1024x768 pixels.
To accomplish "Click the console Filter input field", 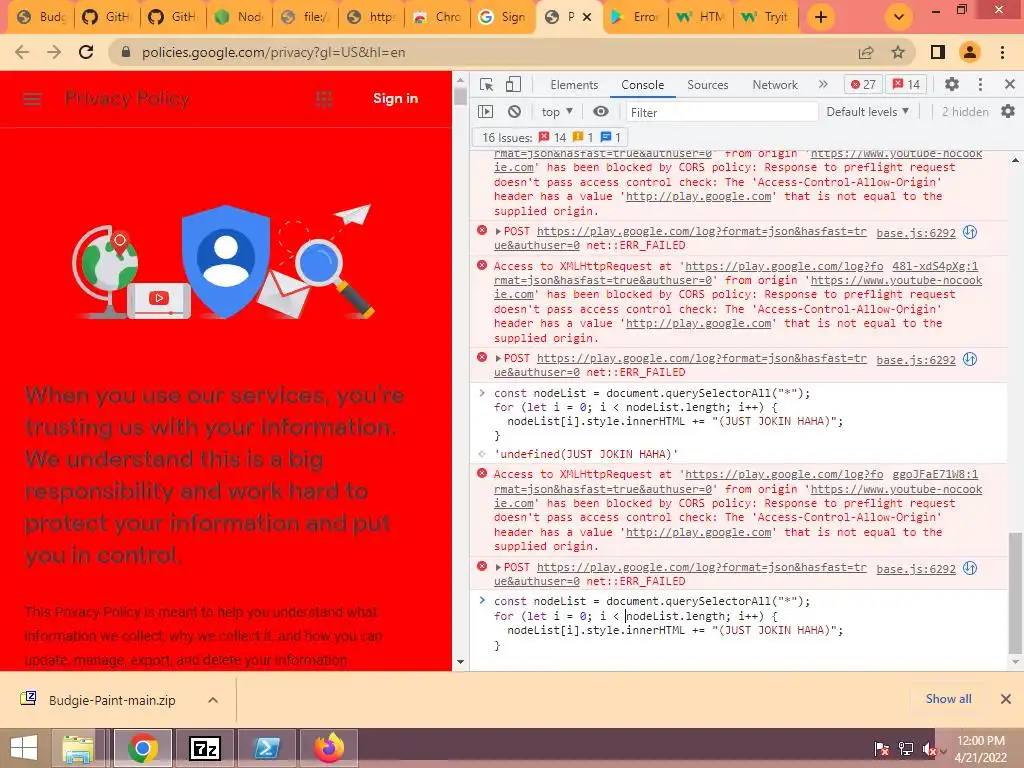I will click(722, 112).
